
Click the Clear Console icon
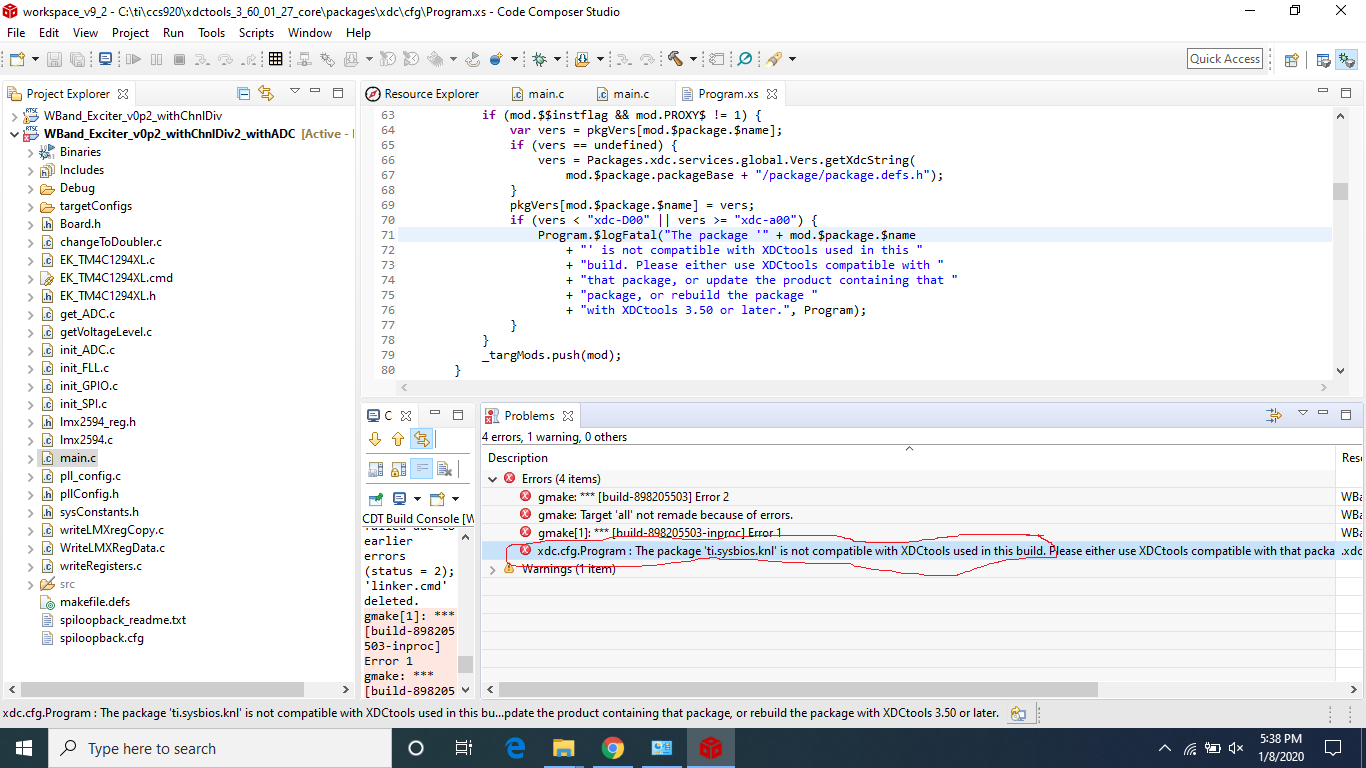(x=445, y=468)
